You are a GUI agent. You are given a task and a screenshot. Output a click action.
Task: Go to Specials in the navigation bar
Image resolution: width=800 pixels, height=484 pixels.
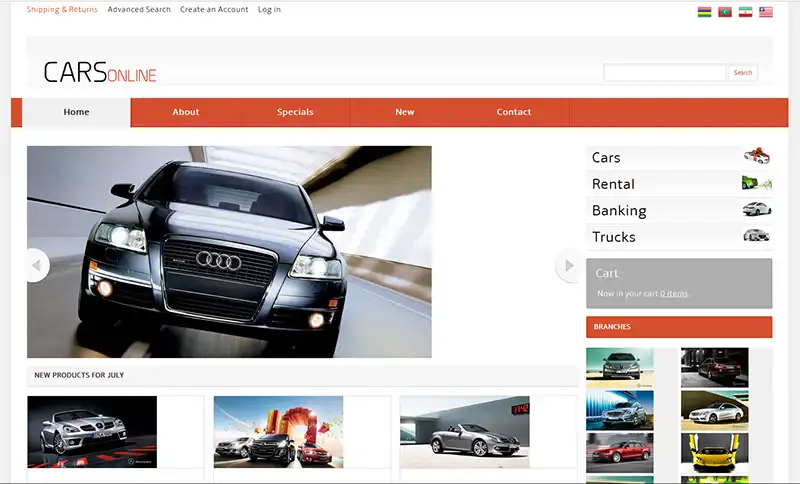coord(295,112)
